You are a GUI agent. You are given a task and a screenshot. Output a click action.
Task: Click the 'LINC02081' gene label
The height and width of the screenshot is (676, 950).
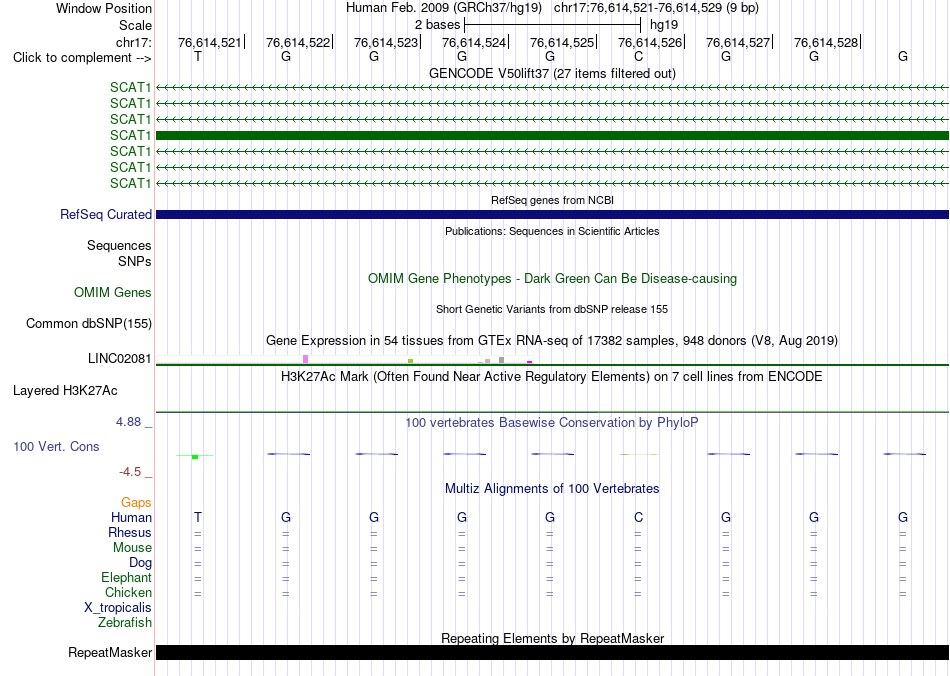tap(119, 359)
